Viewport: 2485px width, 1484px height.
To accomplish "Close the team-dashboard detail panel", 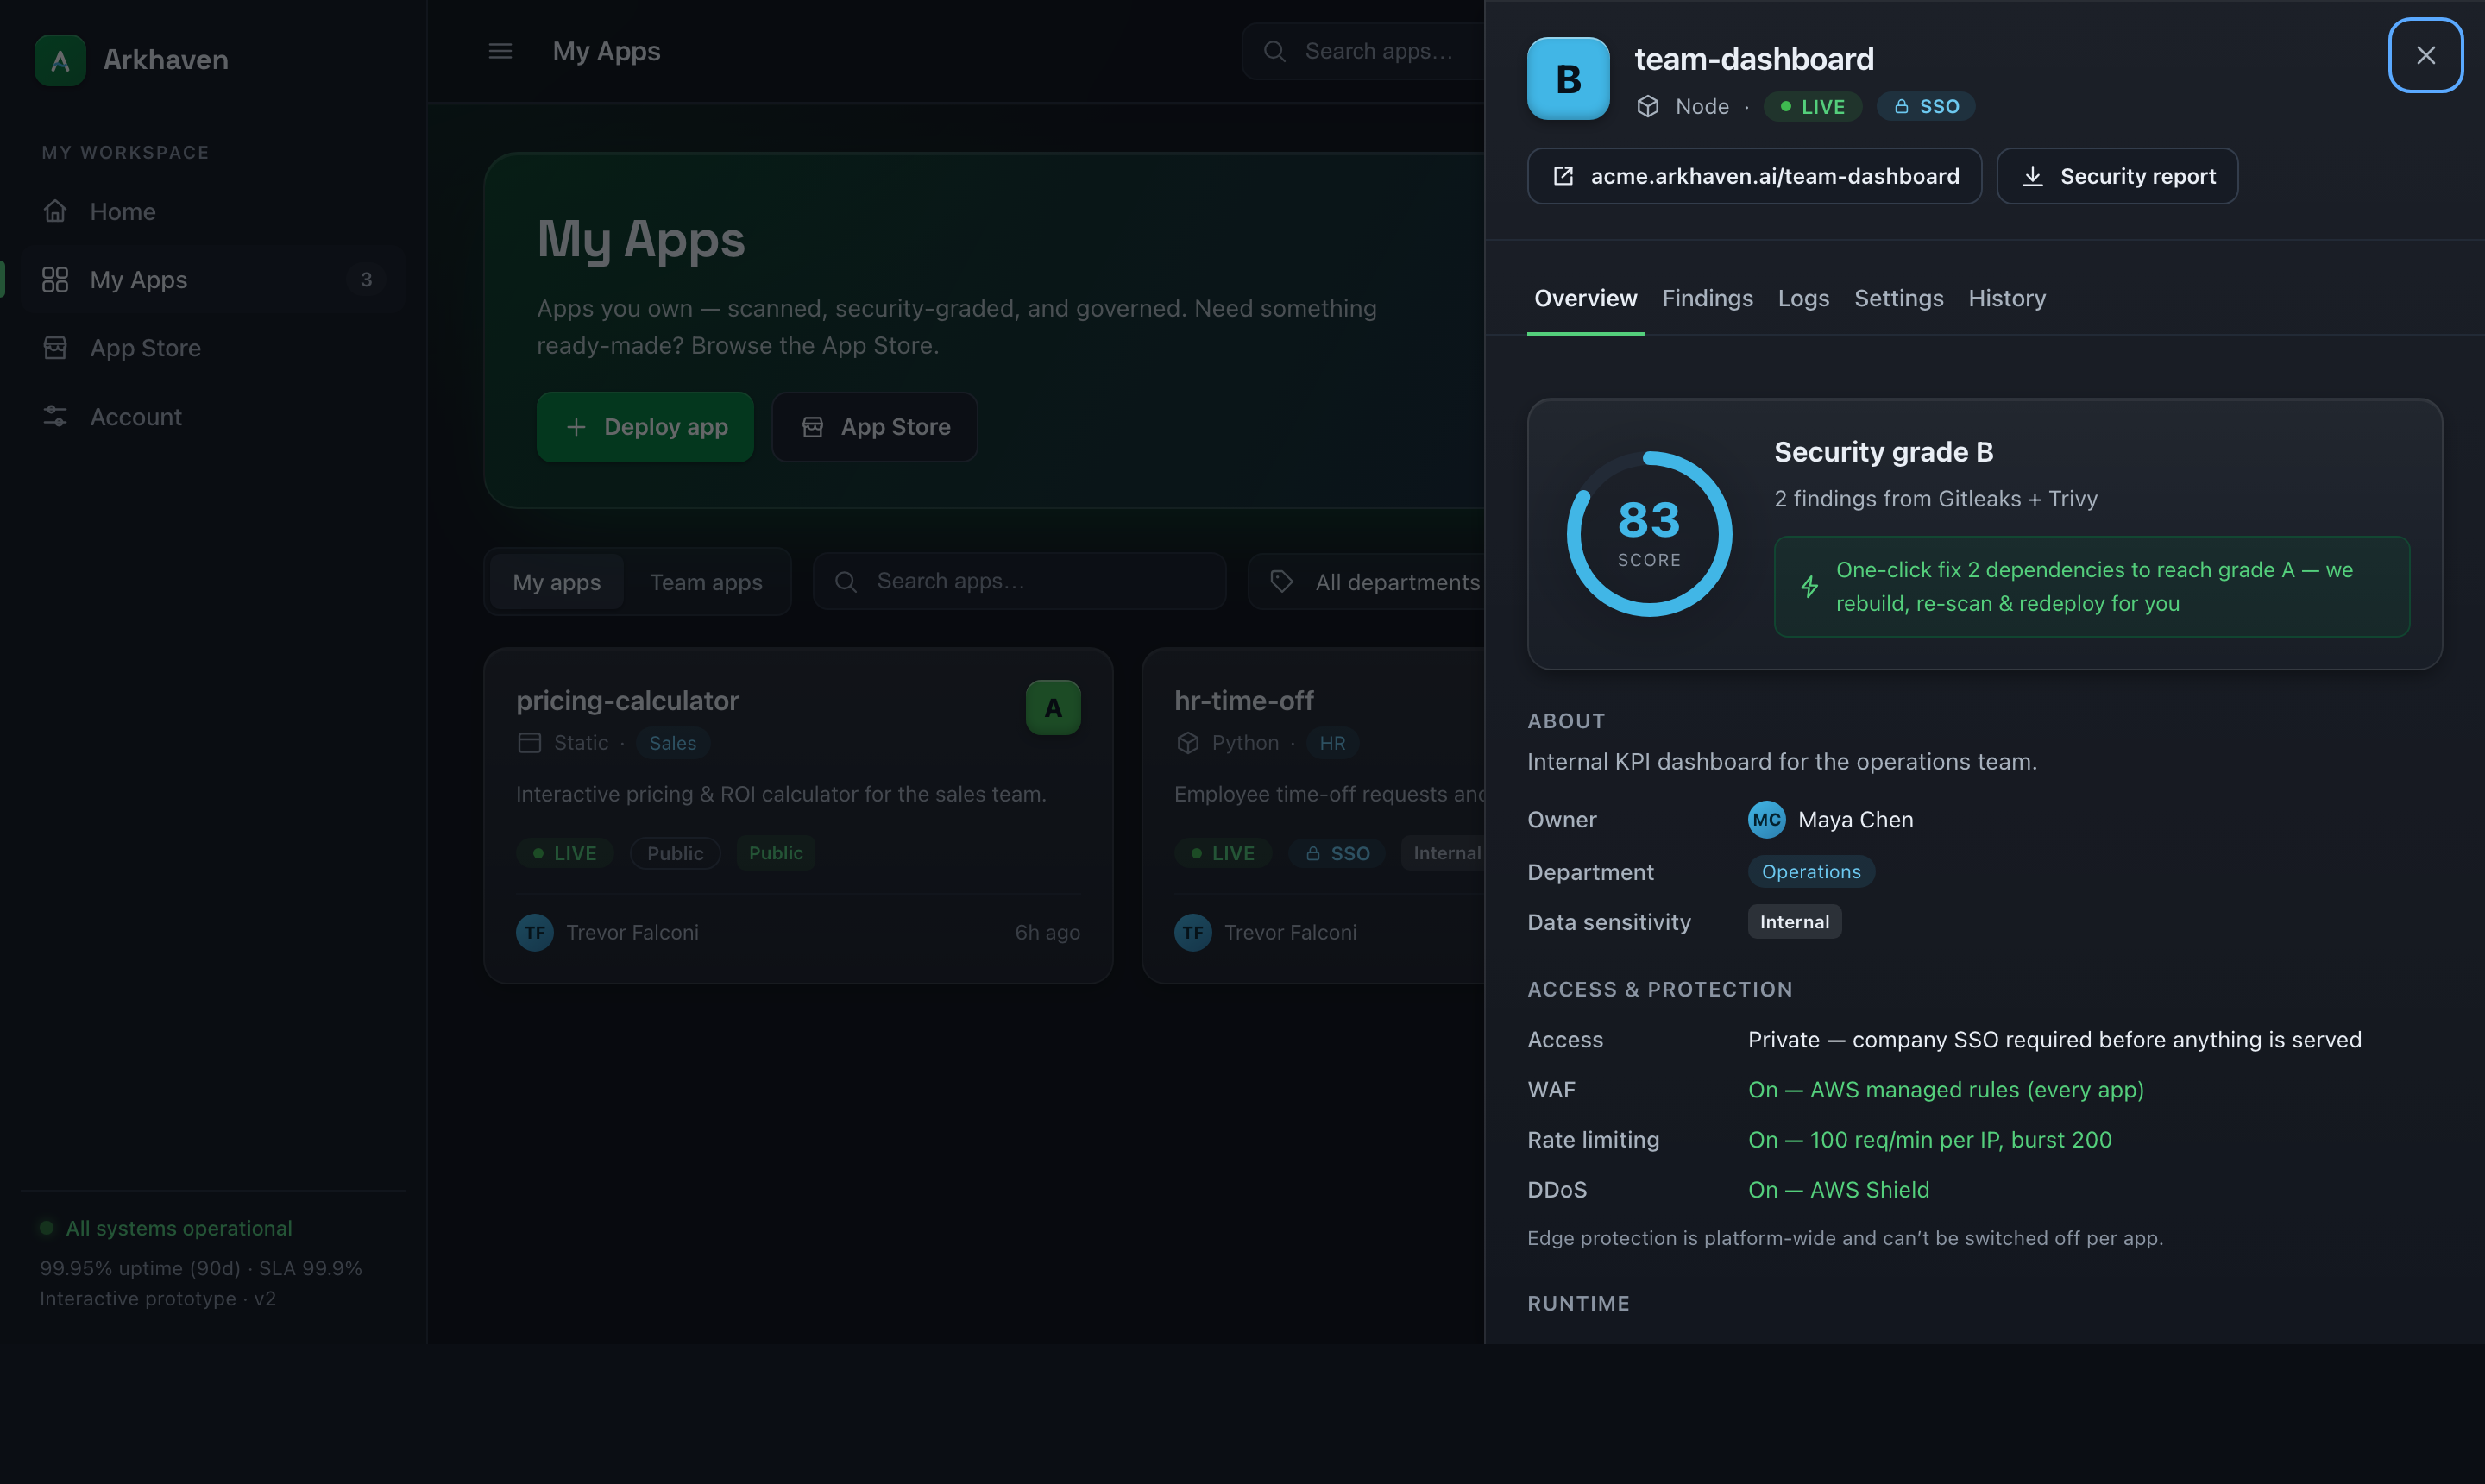I will [2425, 55].
